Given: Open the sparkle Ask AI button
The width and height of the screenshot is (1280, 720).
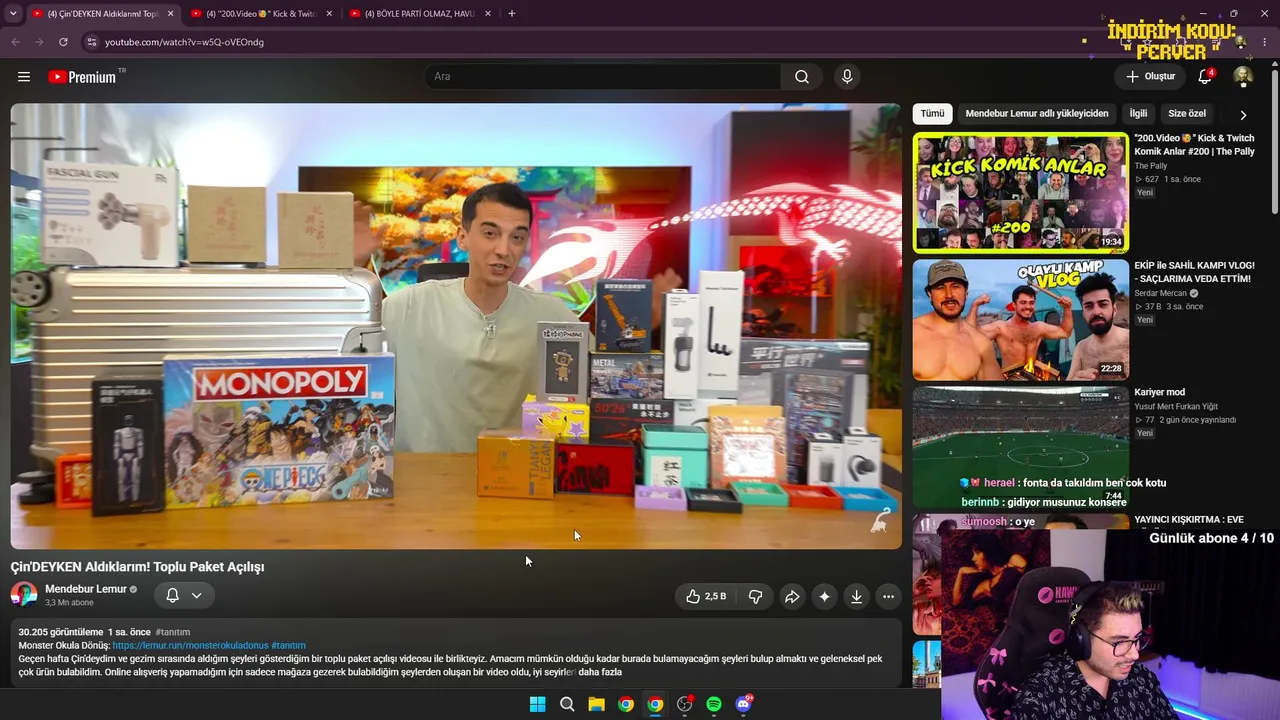Looking at the screenshot, I should pos(824,597).
